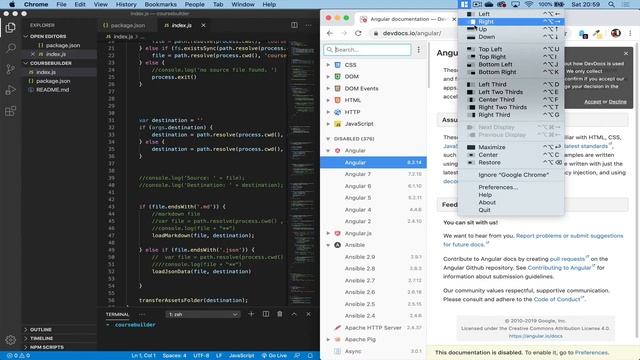
Task: Click the Go Live status bar button
Action: [x=274, y=356]
